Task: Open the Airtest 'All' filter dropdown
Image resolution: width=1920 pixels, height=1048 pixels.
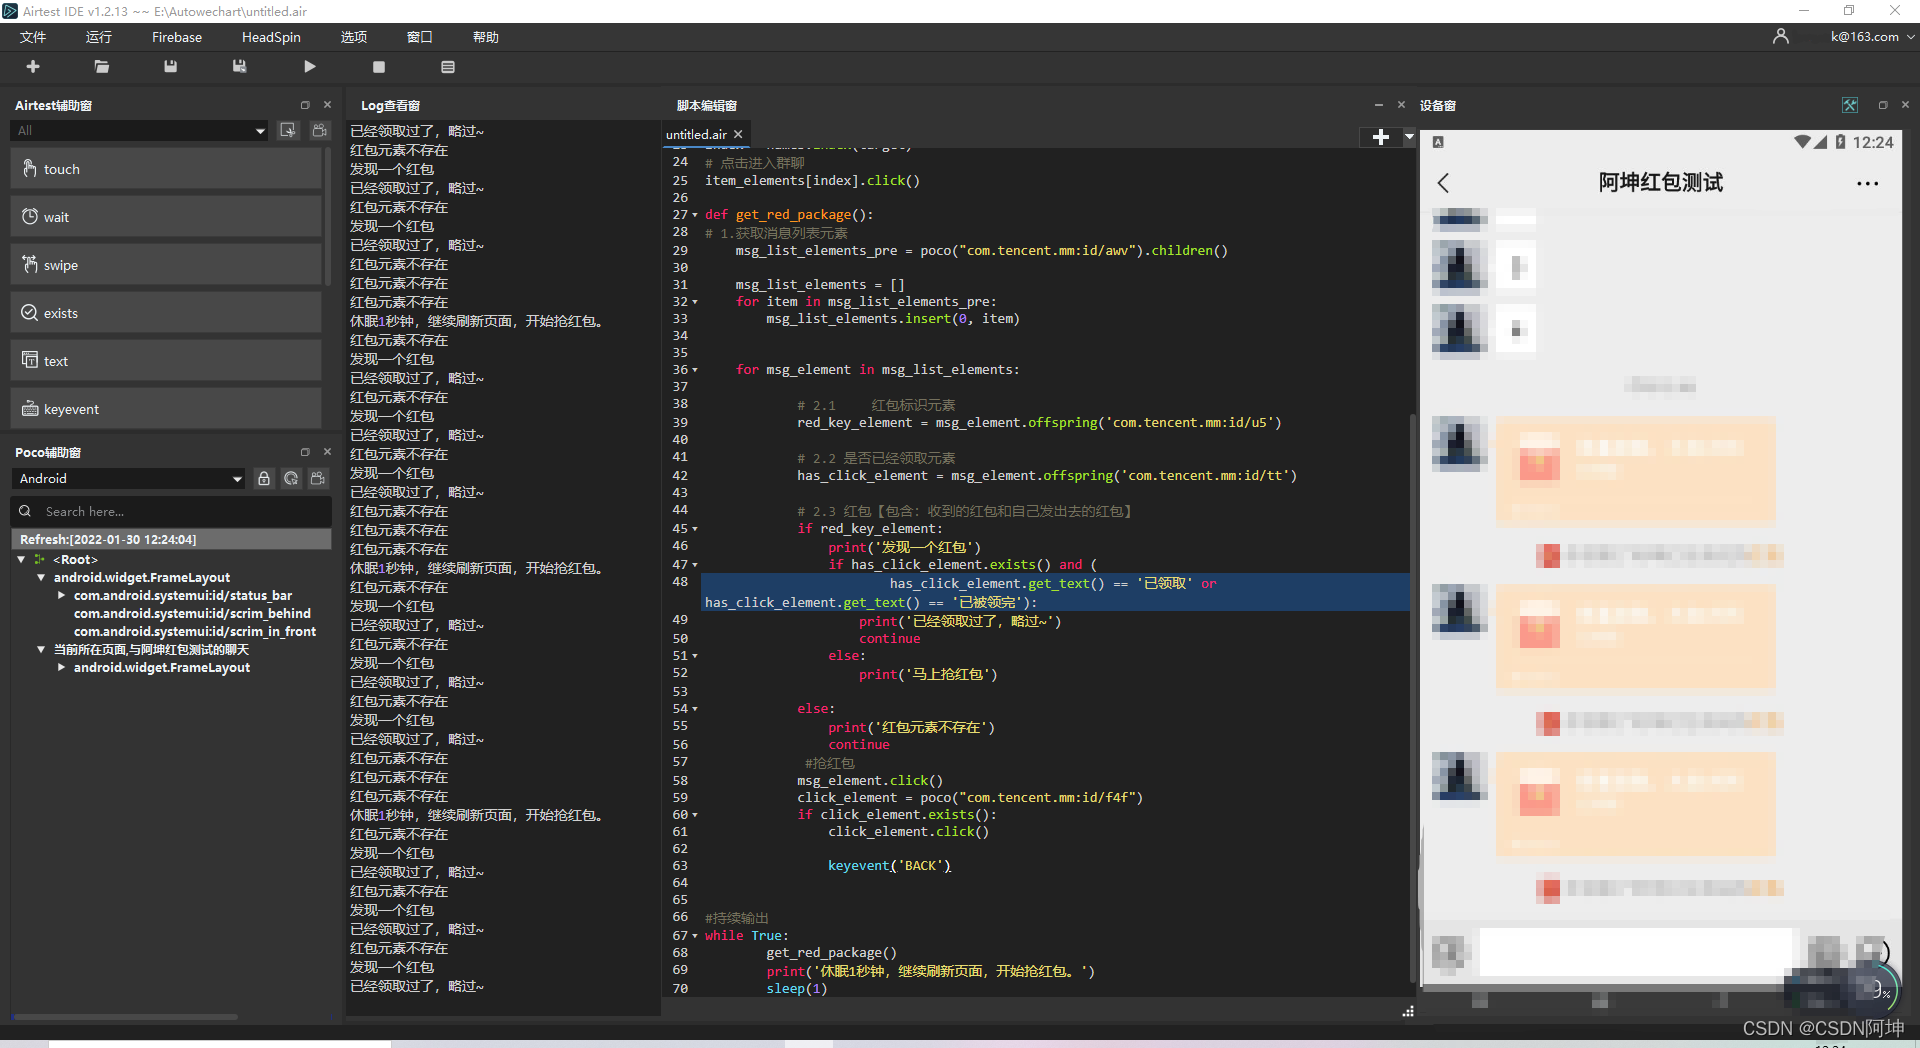Action: coord(140,131)
